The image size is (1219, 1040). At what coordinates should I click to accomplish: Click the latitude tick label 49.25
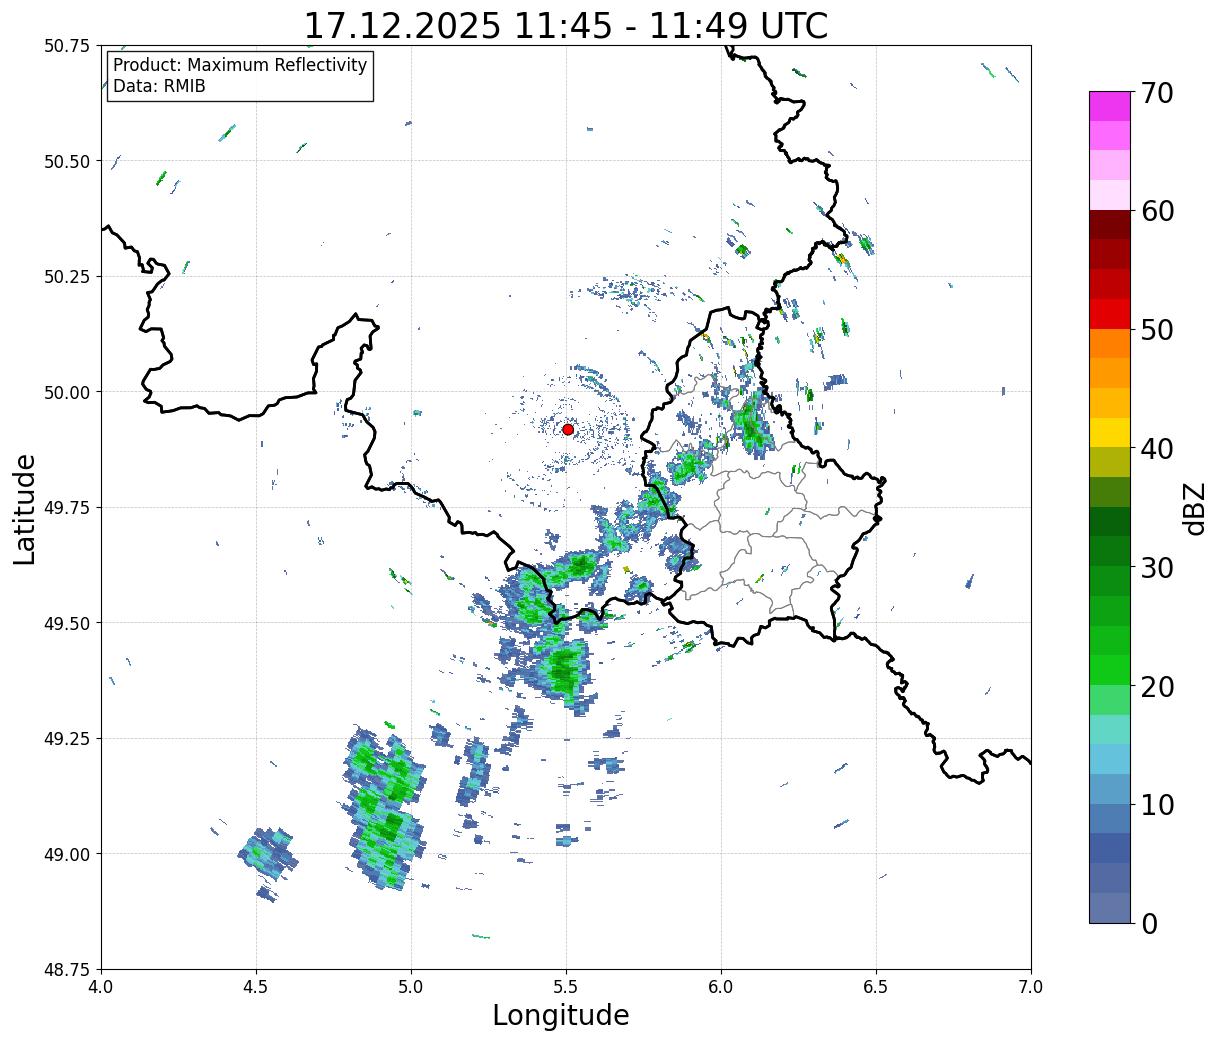pyautogui.click(x=67, y=739)
